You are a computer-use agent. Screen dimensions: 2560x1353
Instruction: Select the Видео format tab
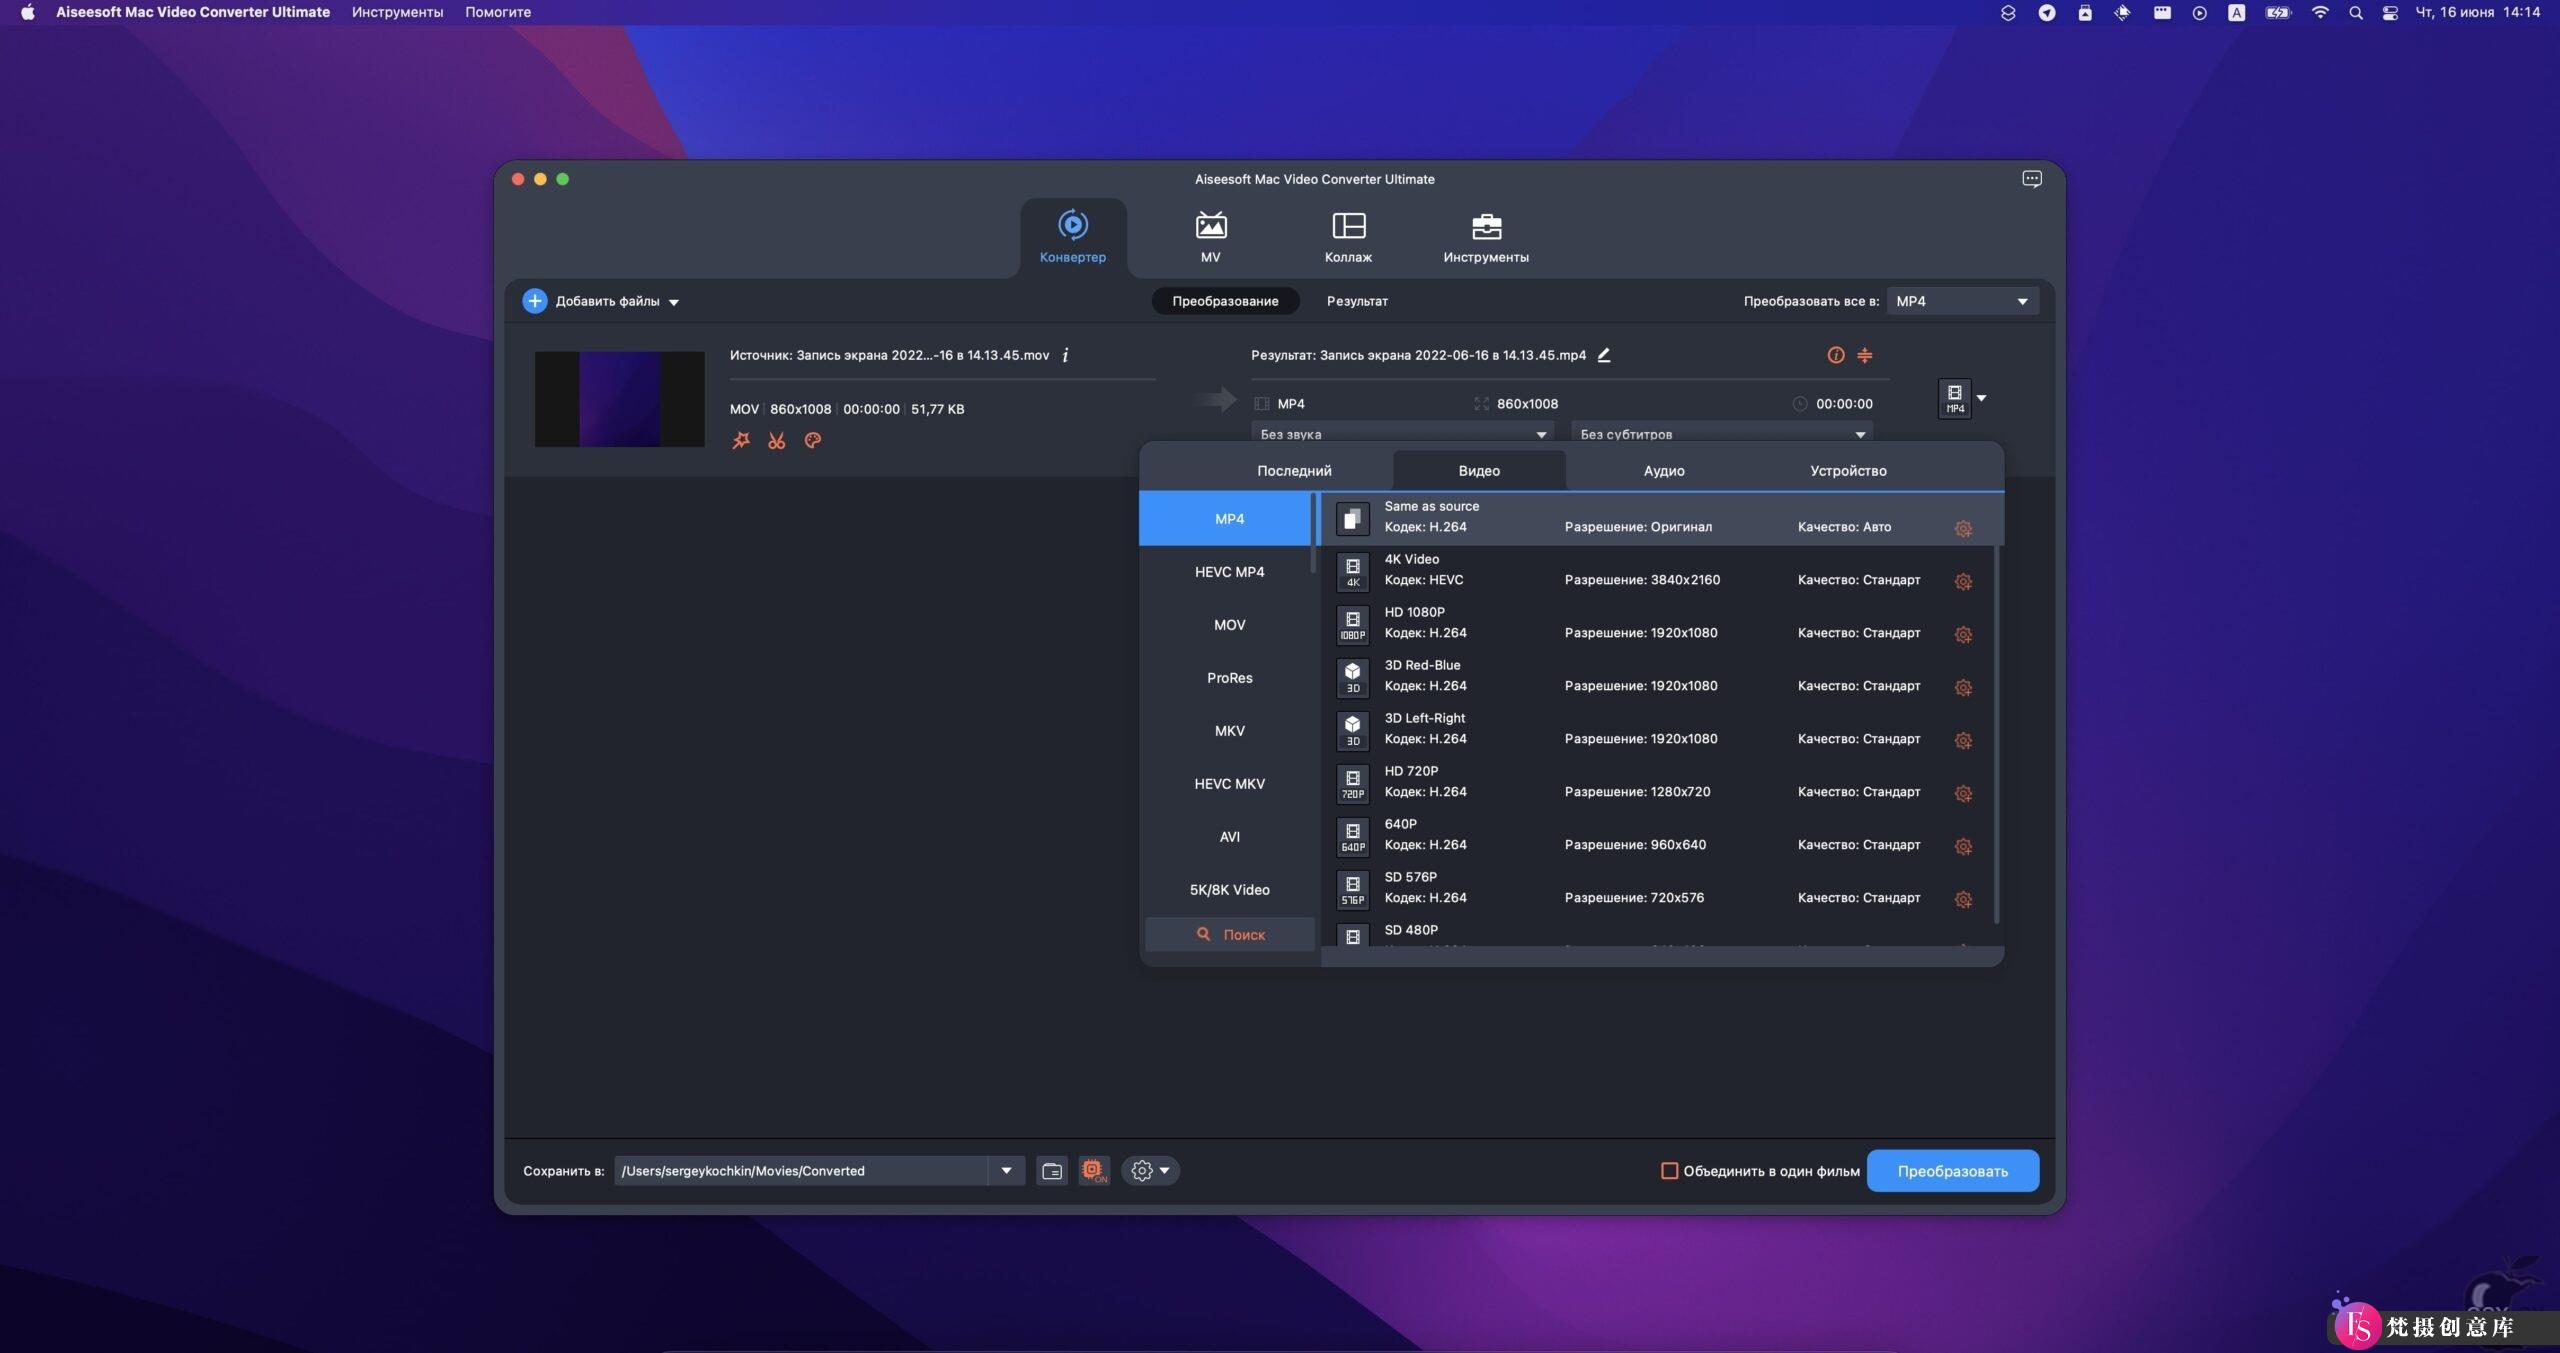pos(1479,471)
